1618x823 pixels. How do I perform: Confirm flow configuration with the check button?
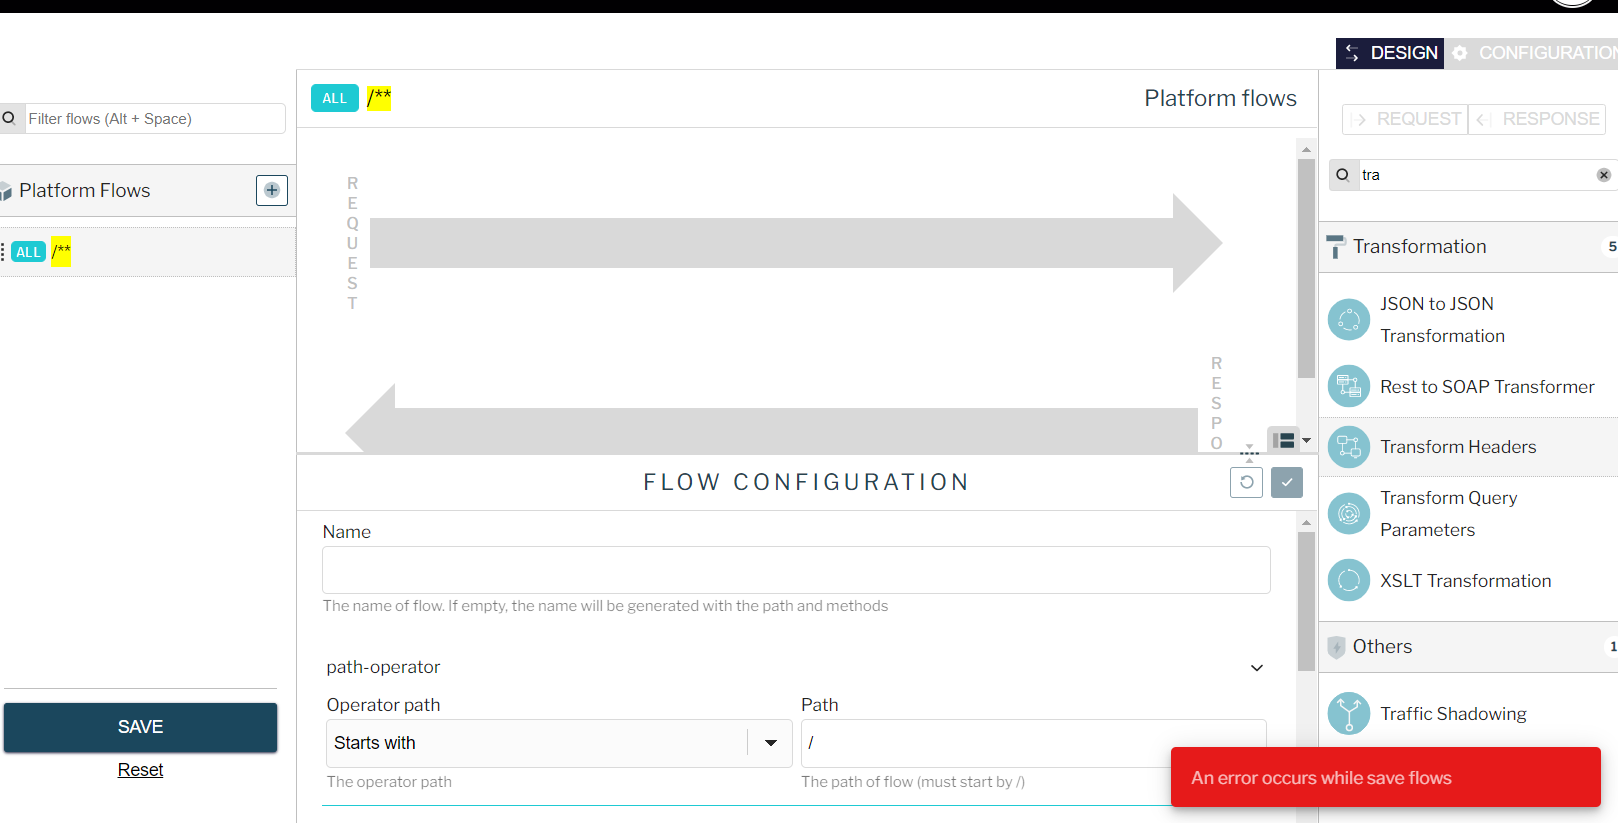[x=1286, y=482]
